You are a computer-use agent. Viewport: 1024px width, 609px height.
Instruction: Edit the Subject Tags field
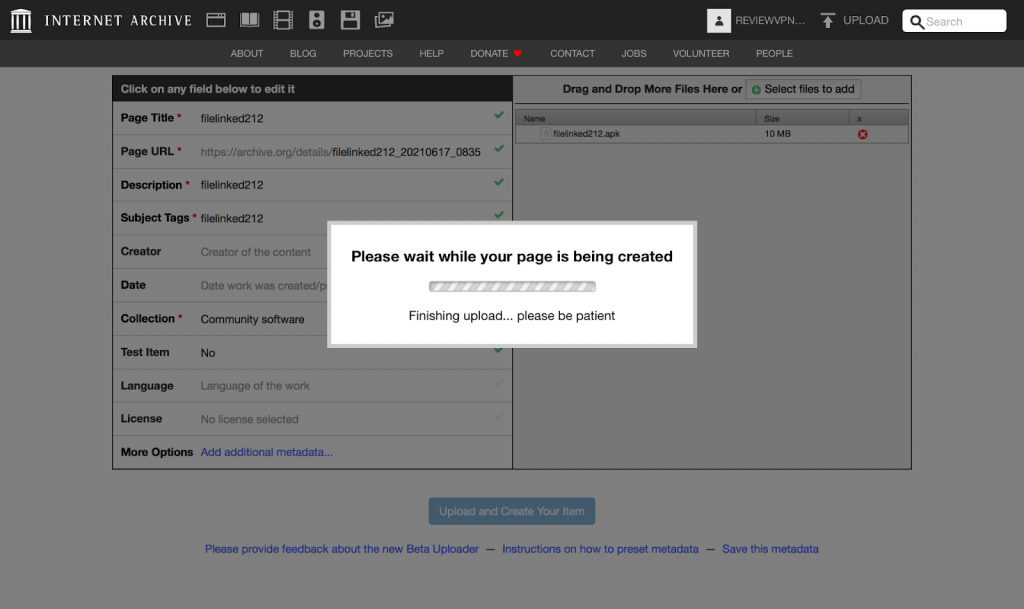(232, 219)
